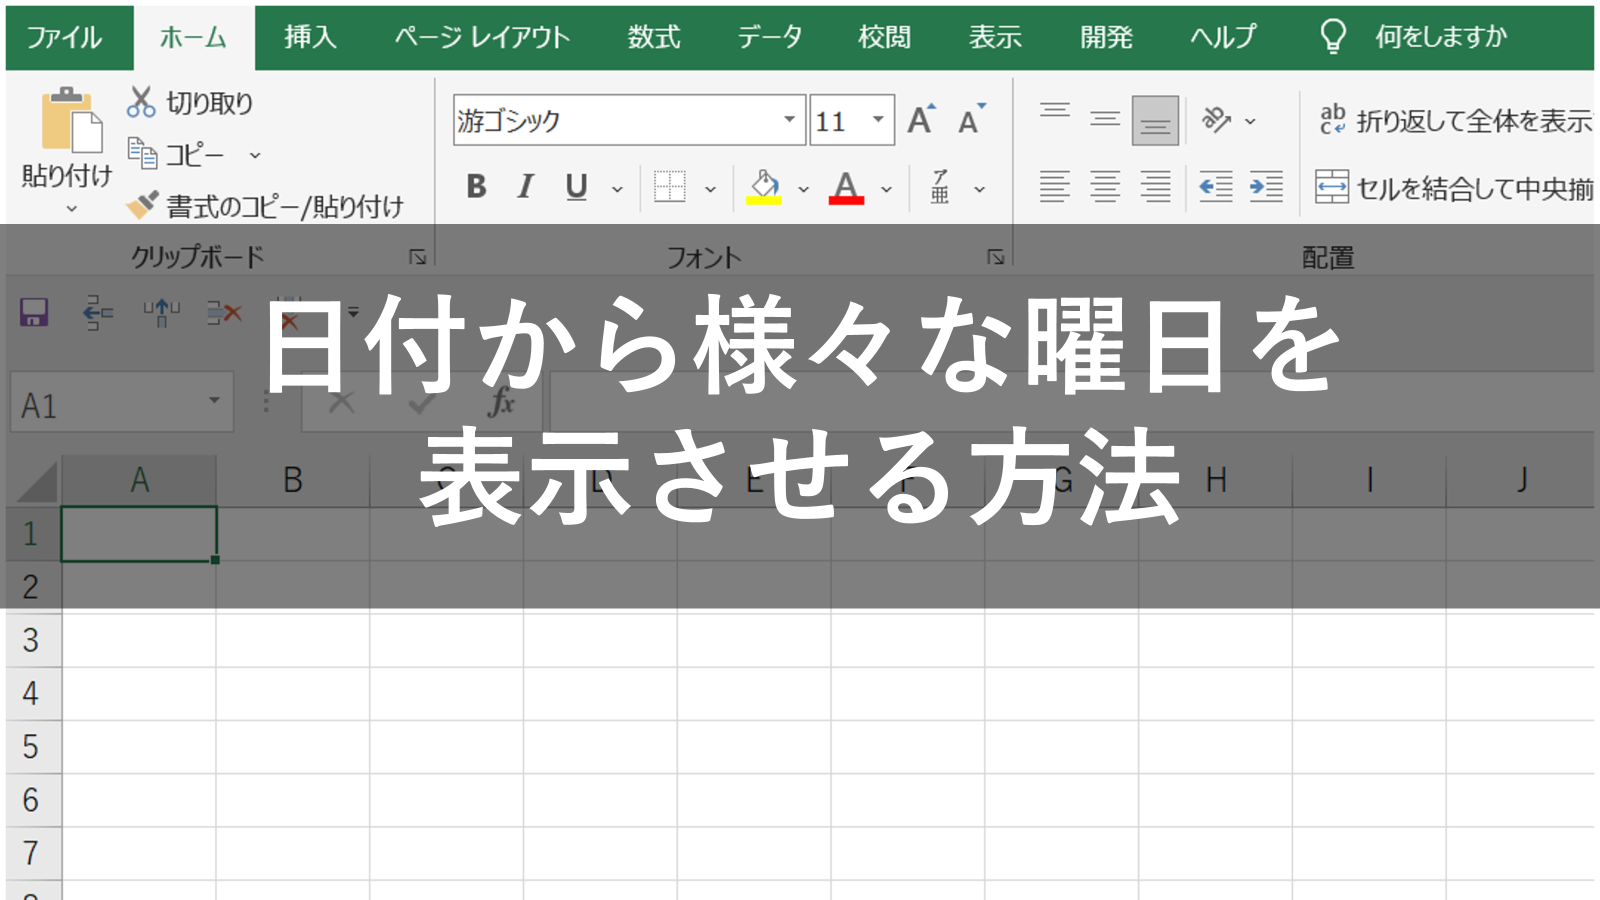Open クリップボード dialog launcher

(417, 257)
